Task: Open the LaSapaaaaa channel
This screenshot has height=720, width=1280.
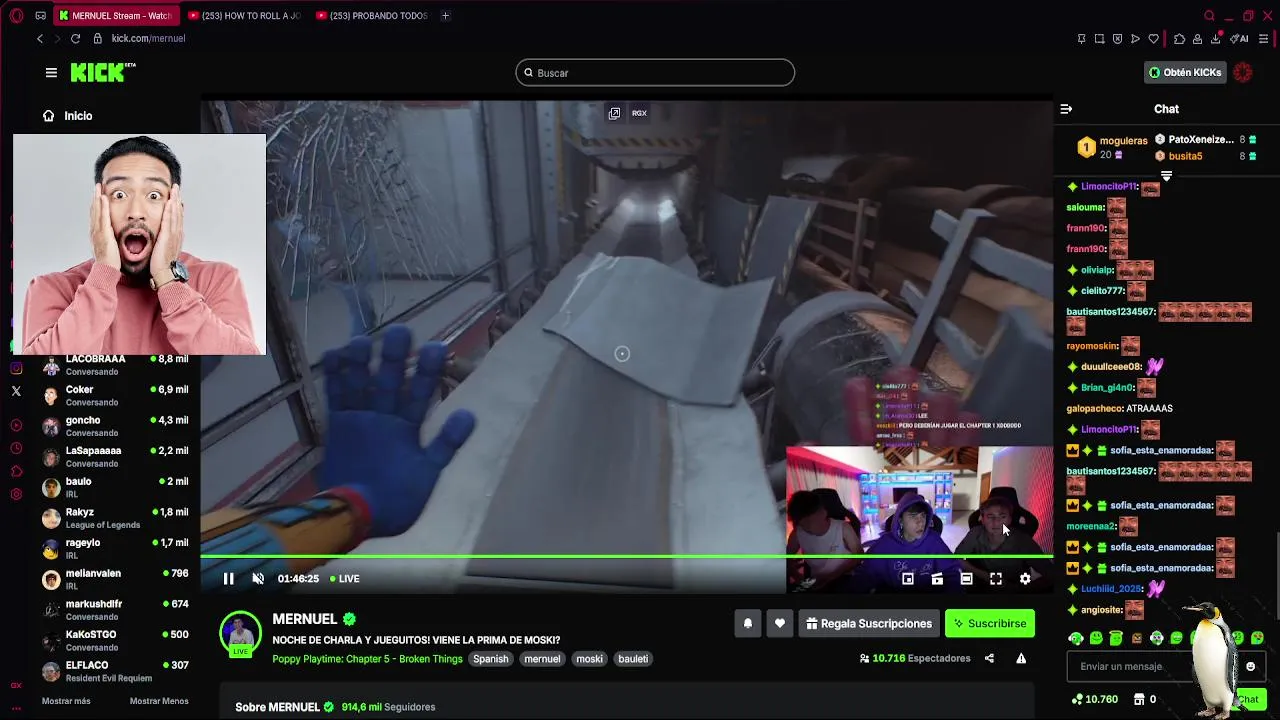Action: [x=115, y=457]
